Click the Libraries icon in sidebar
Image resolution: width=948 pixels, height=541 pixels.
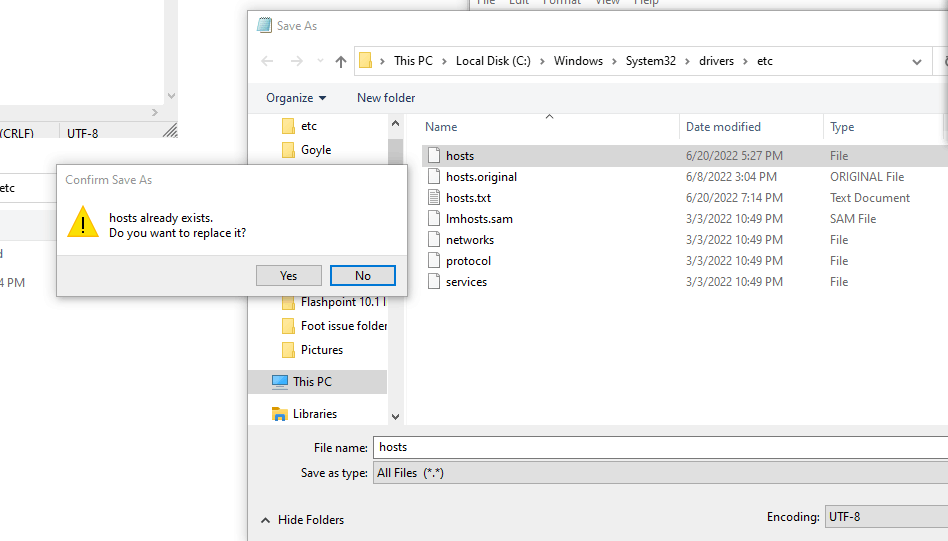[x=279, y=414]
